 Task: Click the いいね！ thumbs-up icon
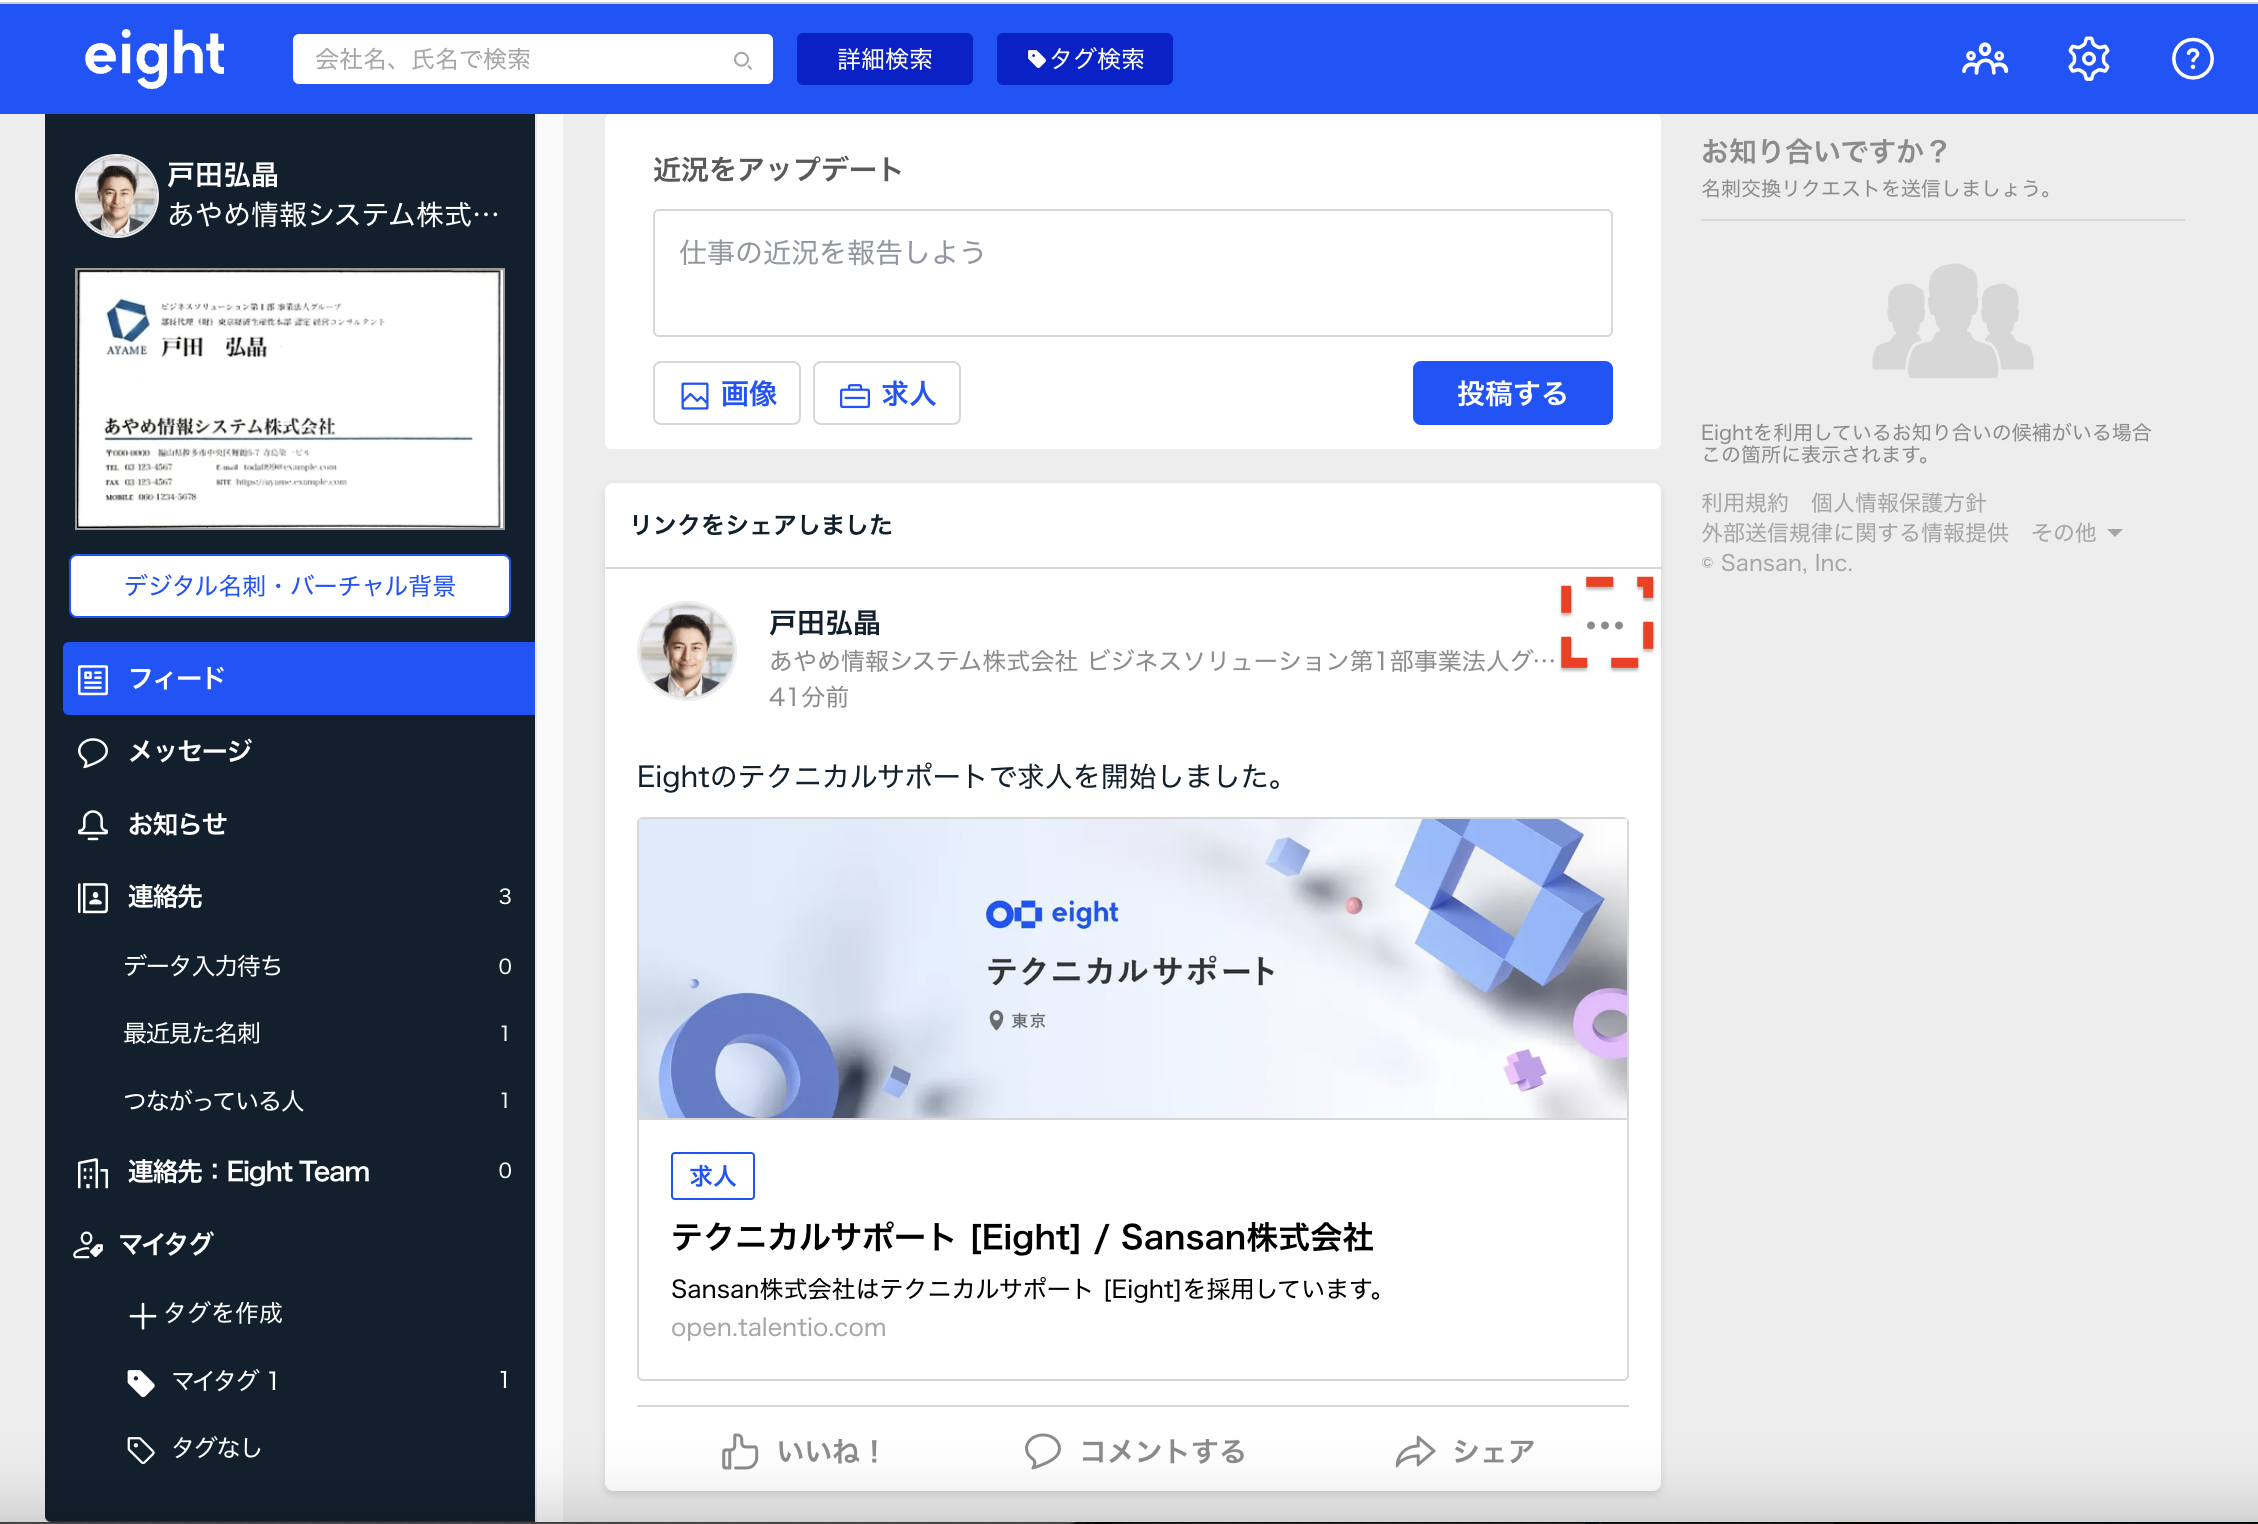click(740, 1451)
